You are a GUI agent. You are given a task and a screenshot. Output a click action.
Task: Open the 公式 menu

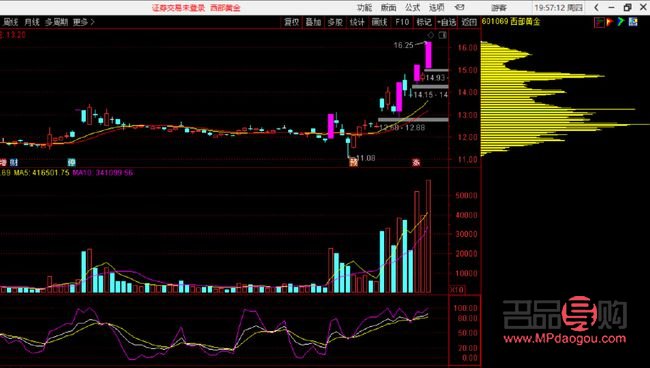coord(412,7)
